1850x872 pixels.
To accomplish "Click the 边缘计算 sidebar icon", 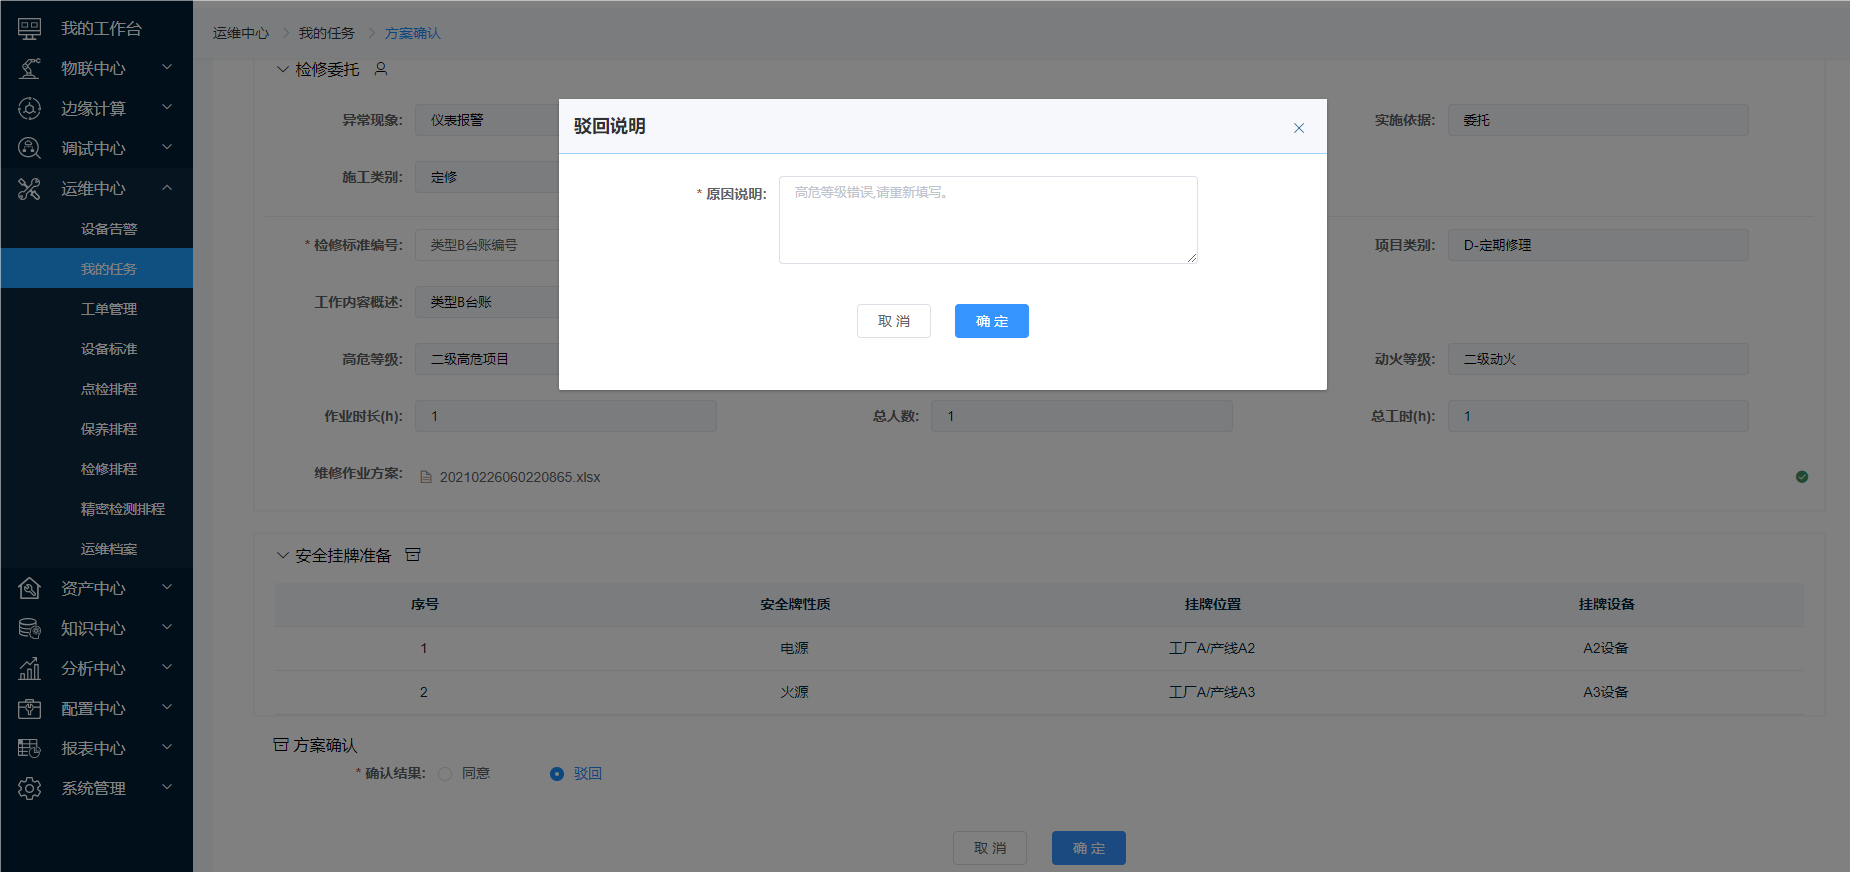I will [30, 109].
